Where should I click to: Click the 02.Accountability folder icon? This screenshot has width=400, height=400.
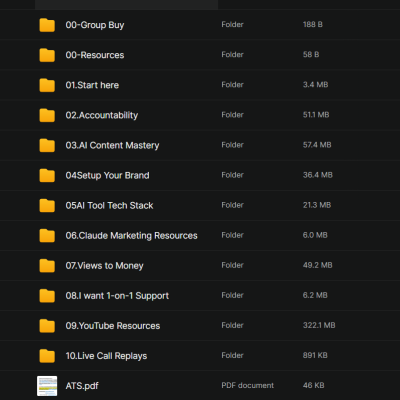click(47, 115)
